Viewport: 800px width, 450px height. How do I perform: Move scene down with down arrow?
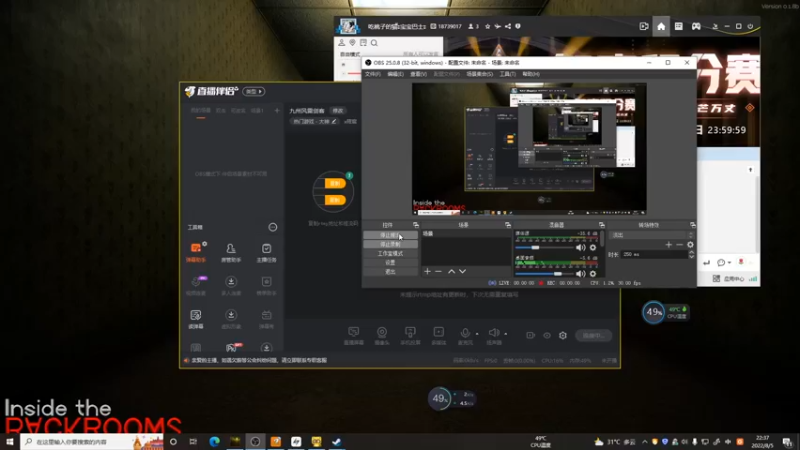[x=462, y=271]
